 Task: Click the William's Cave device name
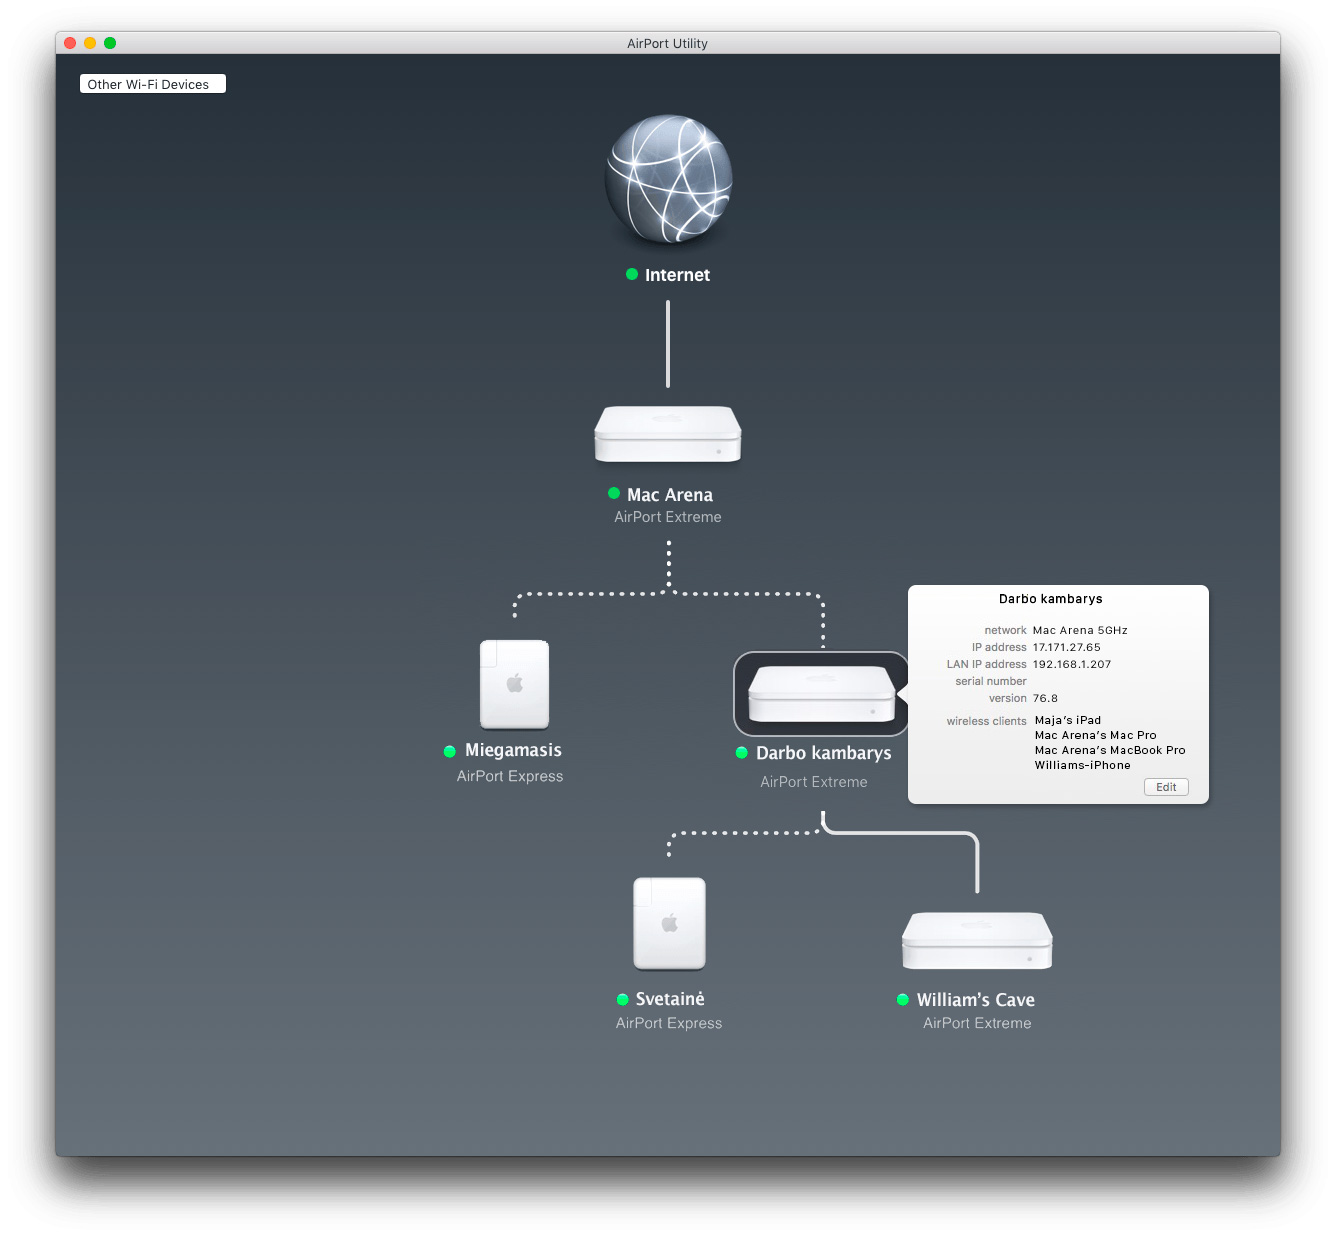(976, 1000)
